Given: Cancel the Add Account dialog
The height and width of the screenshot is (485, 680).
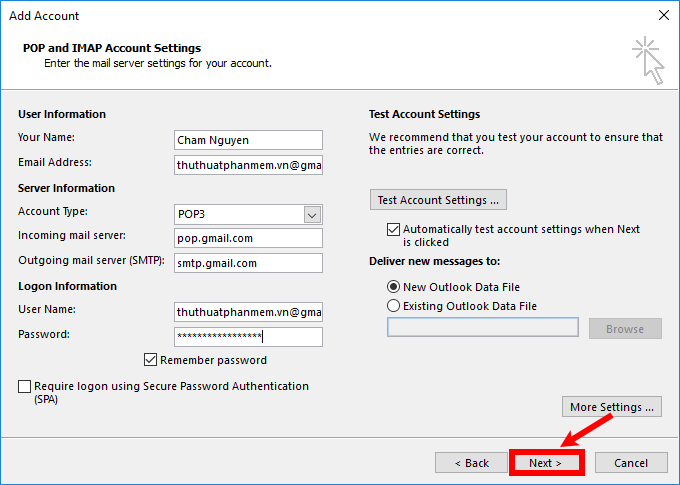Looking at the screenshot, I should [631, 463].
